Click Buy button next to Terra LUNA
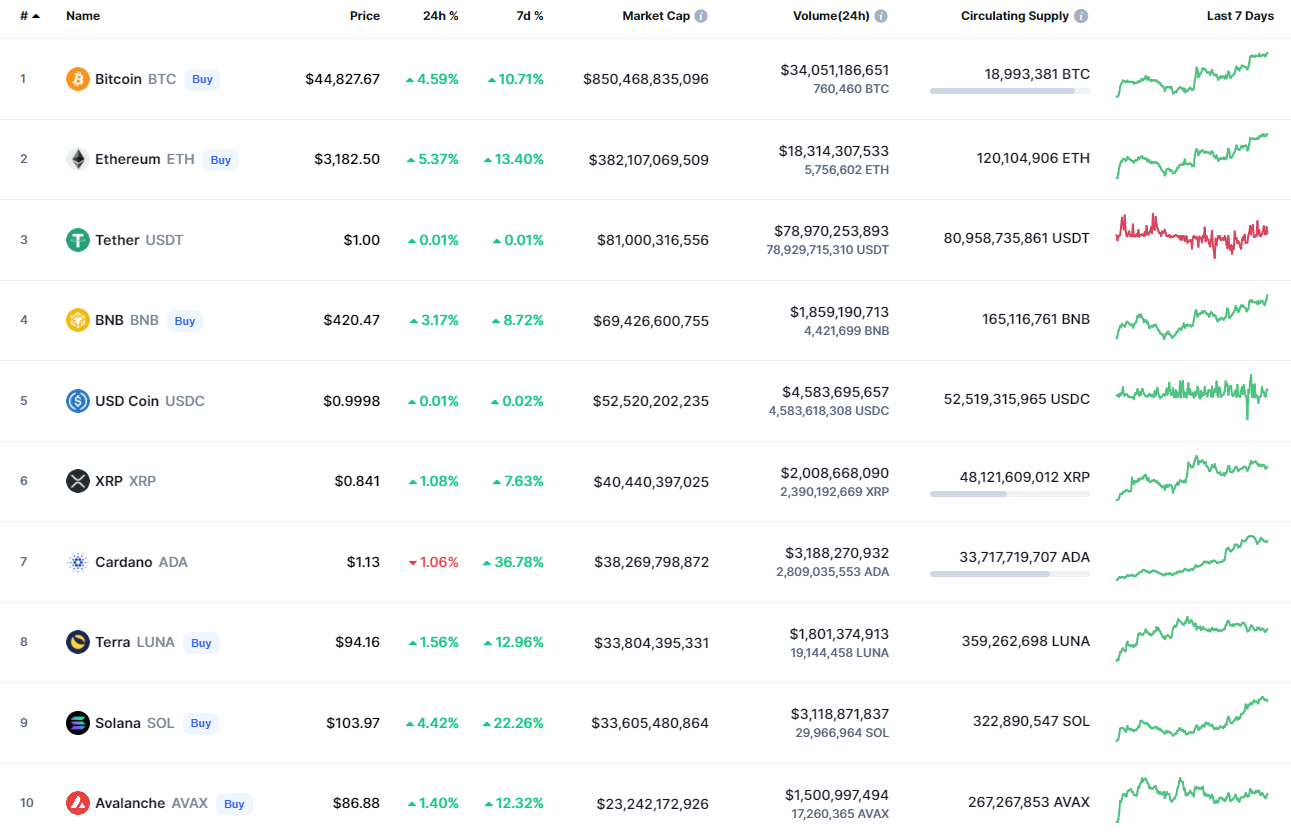 tap(201, 643)
